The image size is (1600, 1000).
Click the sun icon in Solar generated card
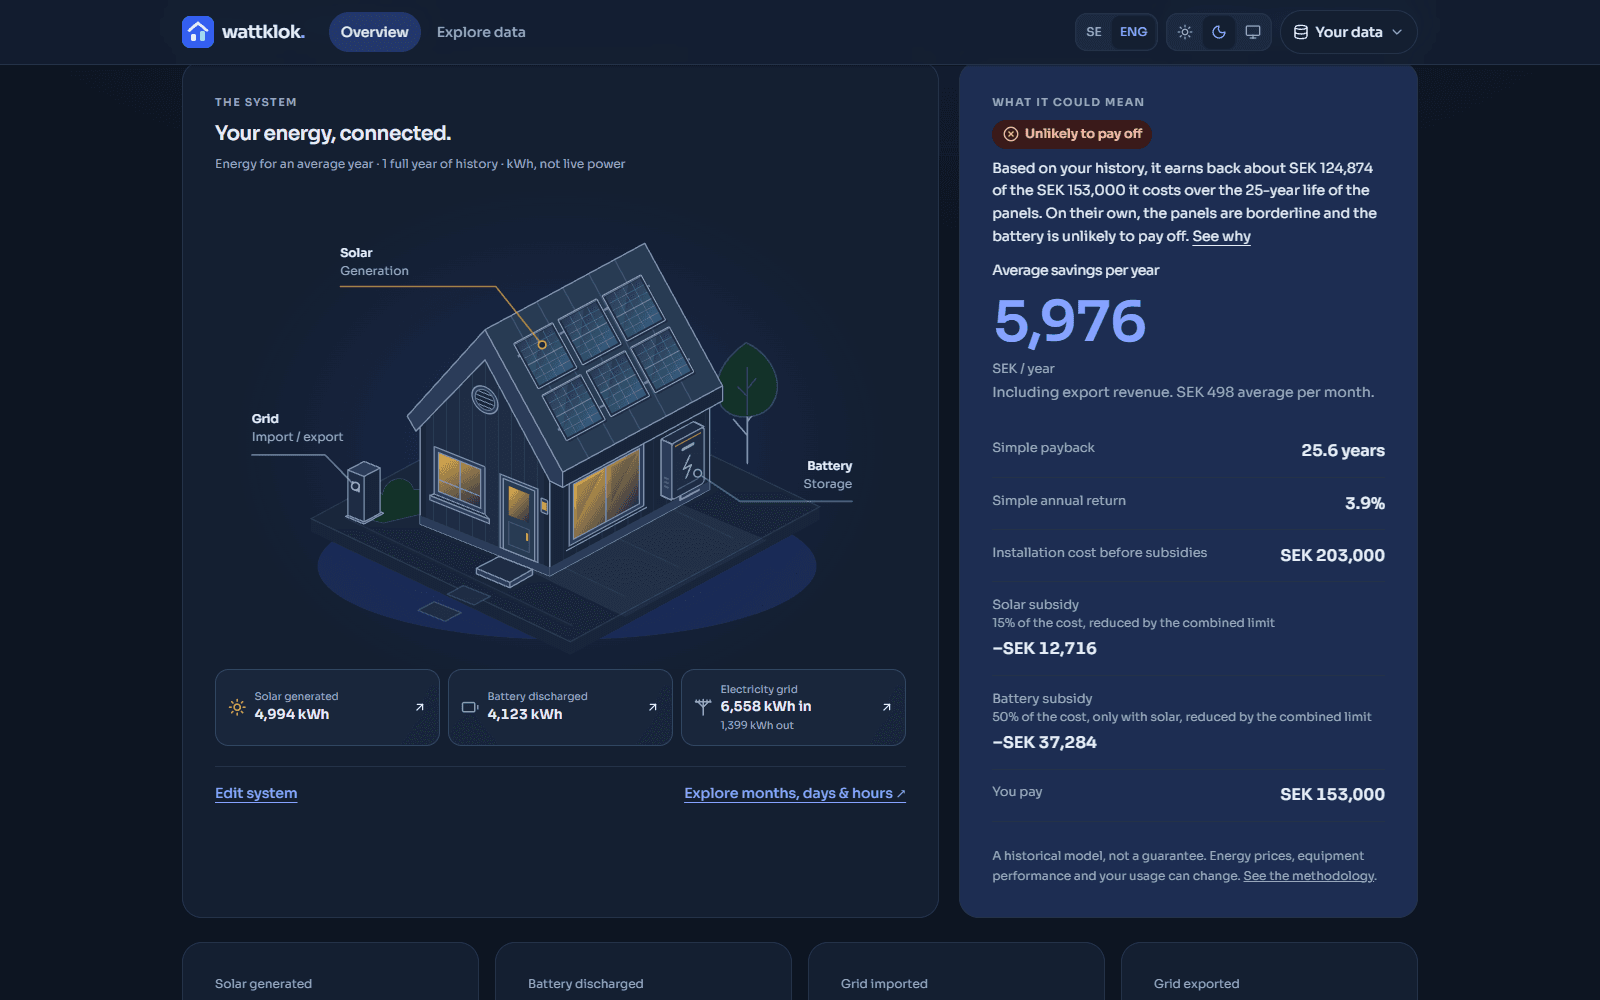pyautogui.click(x=237, y=707)
